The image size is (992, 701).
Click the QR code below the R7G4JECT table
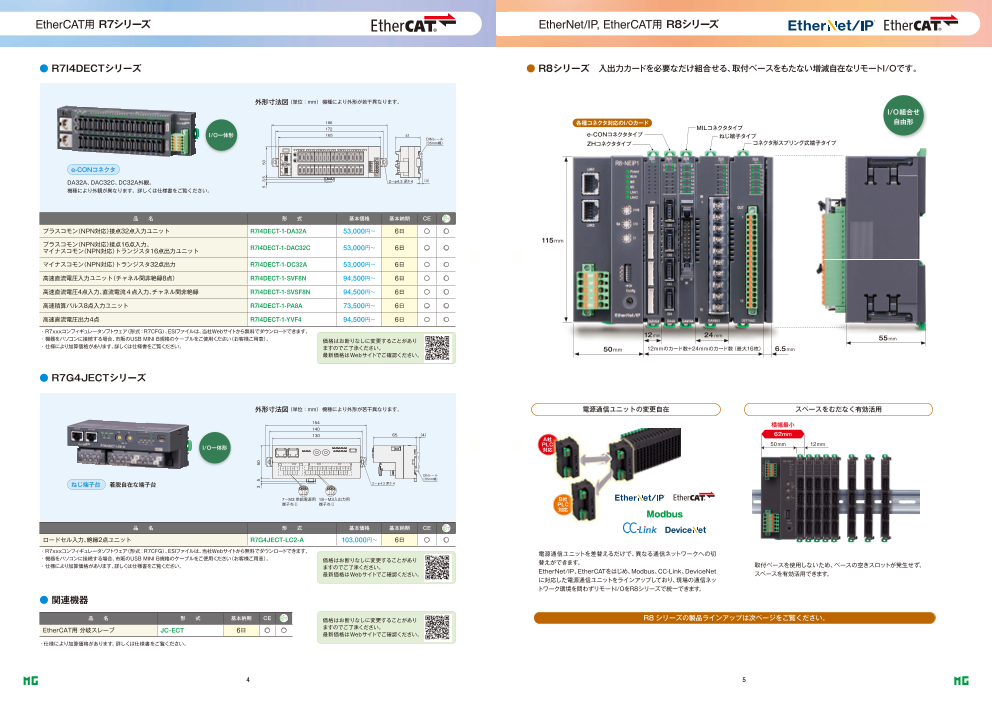437,568
